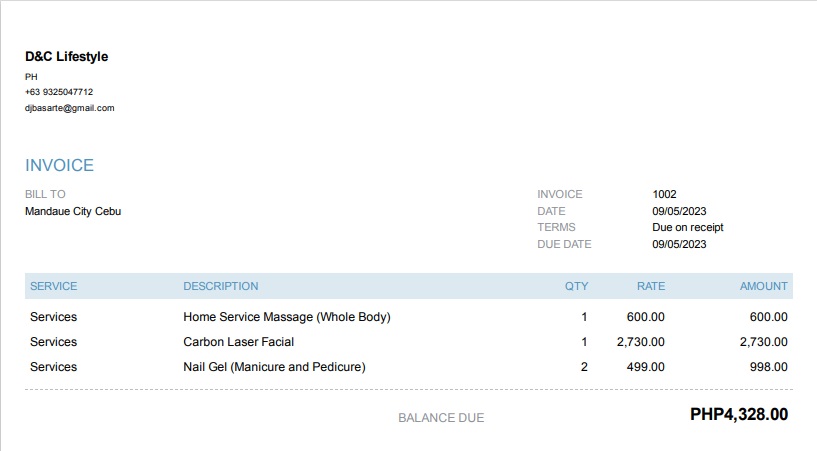The image size is (817, 451).
Task: Select the Nail Gel (Manicure and Pedicure) item
Action: [x=274, y=367]
